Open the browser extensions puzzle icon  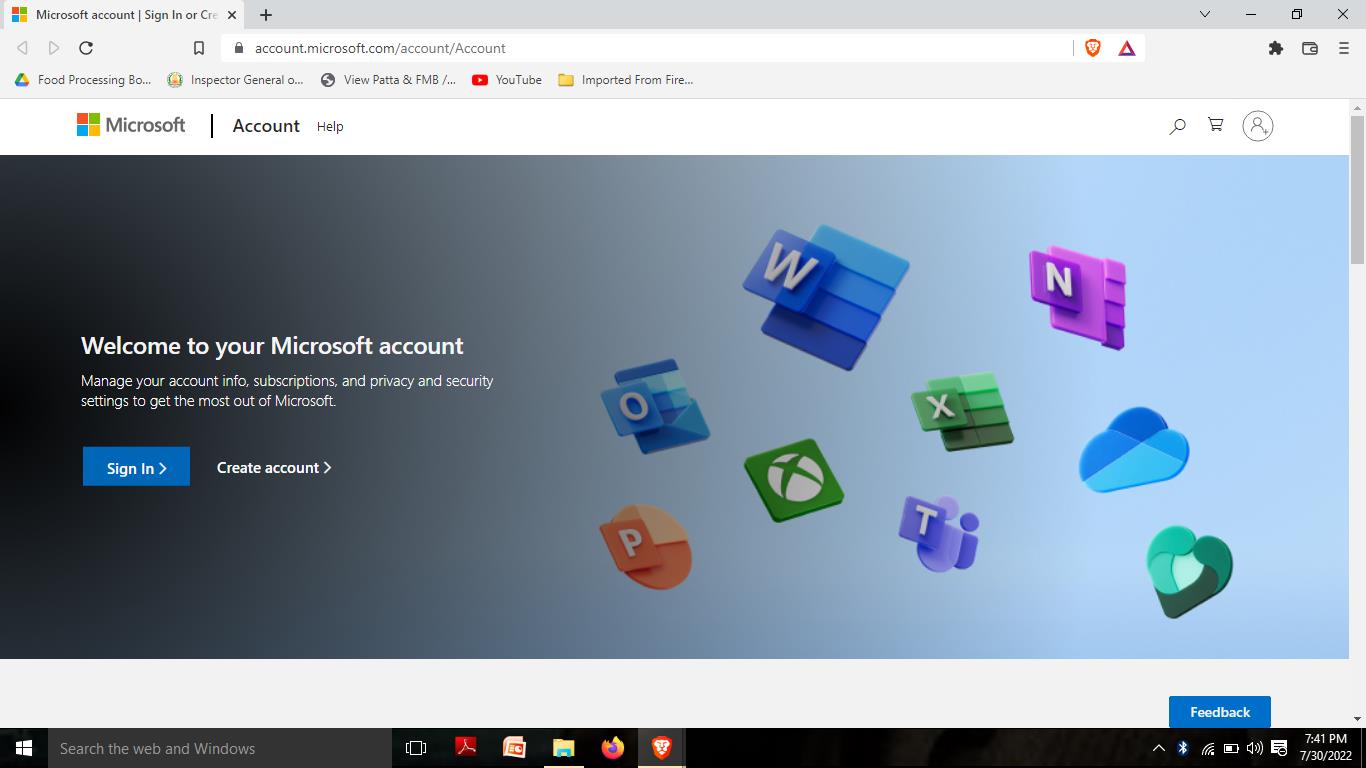click(x=1276, y=48)
